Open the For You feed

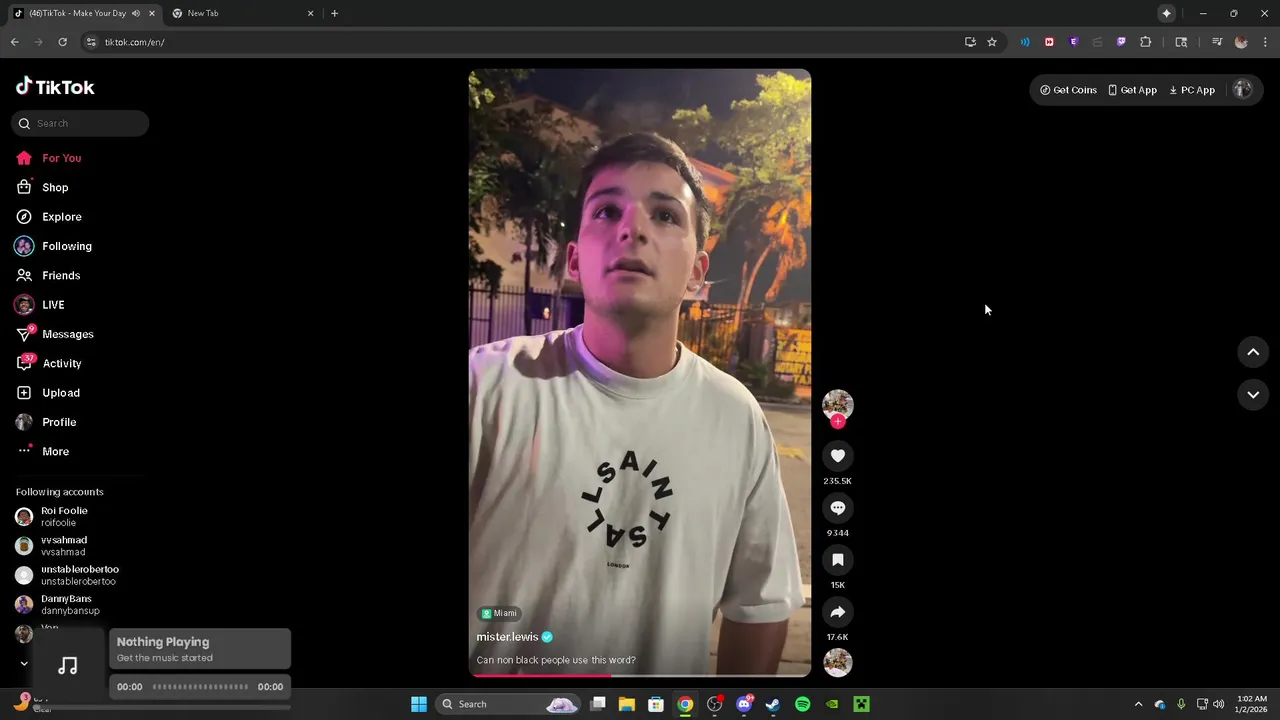coord(49,158)
